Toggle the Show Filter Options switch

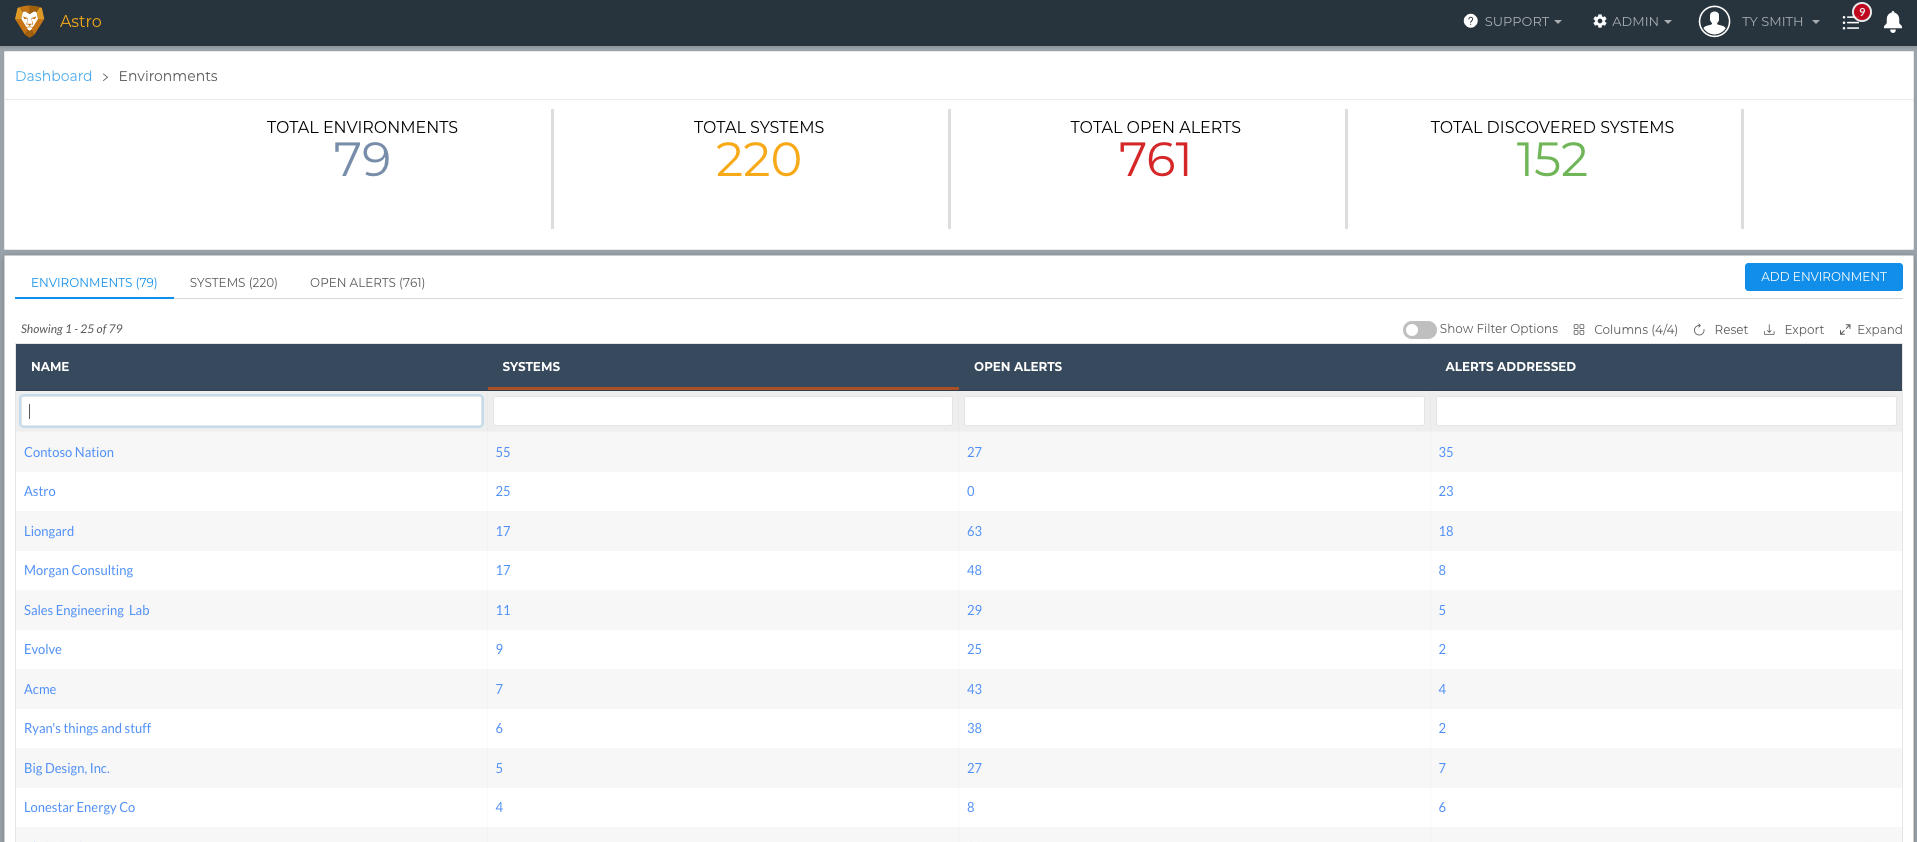tap(1419, 330)
